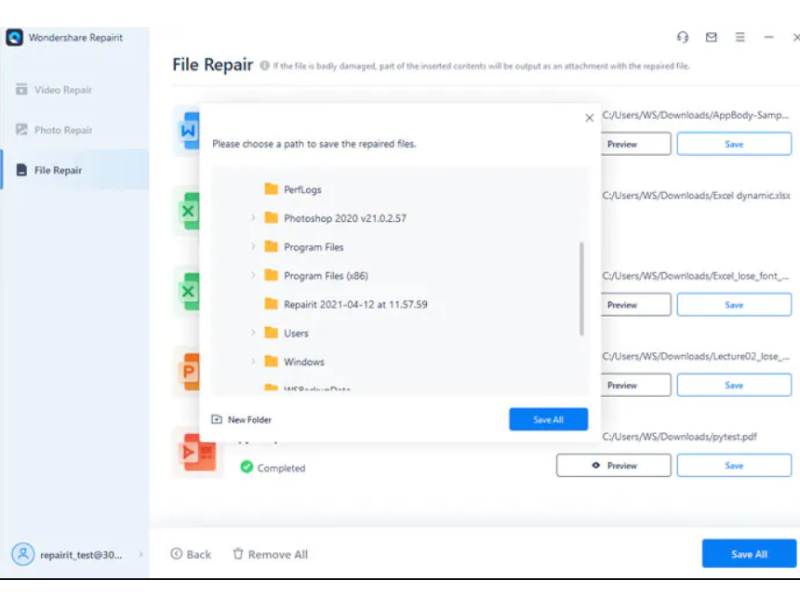Click the Word document file icon
Image resolution: width=800 pixels, height=600 pixels.
(x=188, y=131)
